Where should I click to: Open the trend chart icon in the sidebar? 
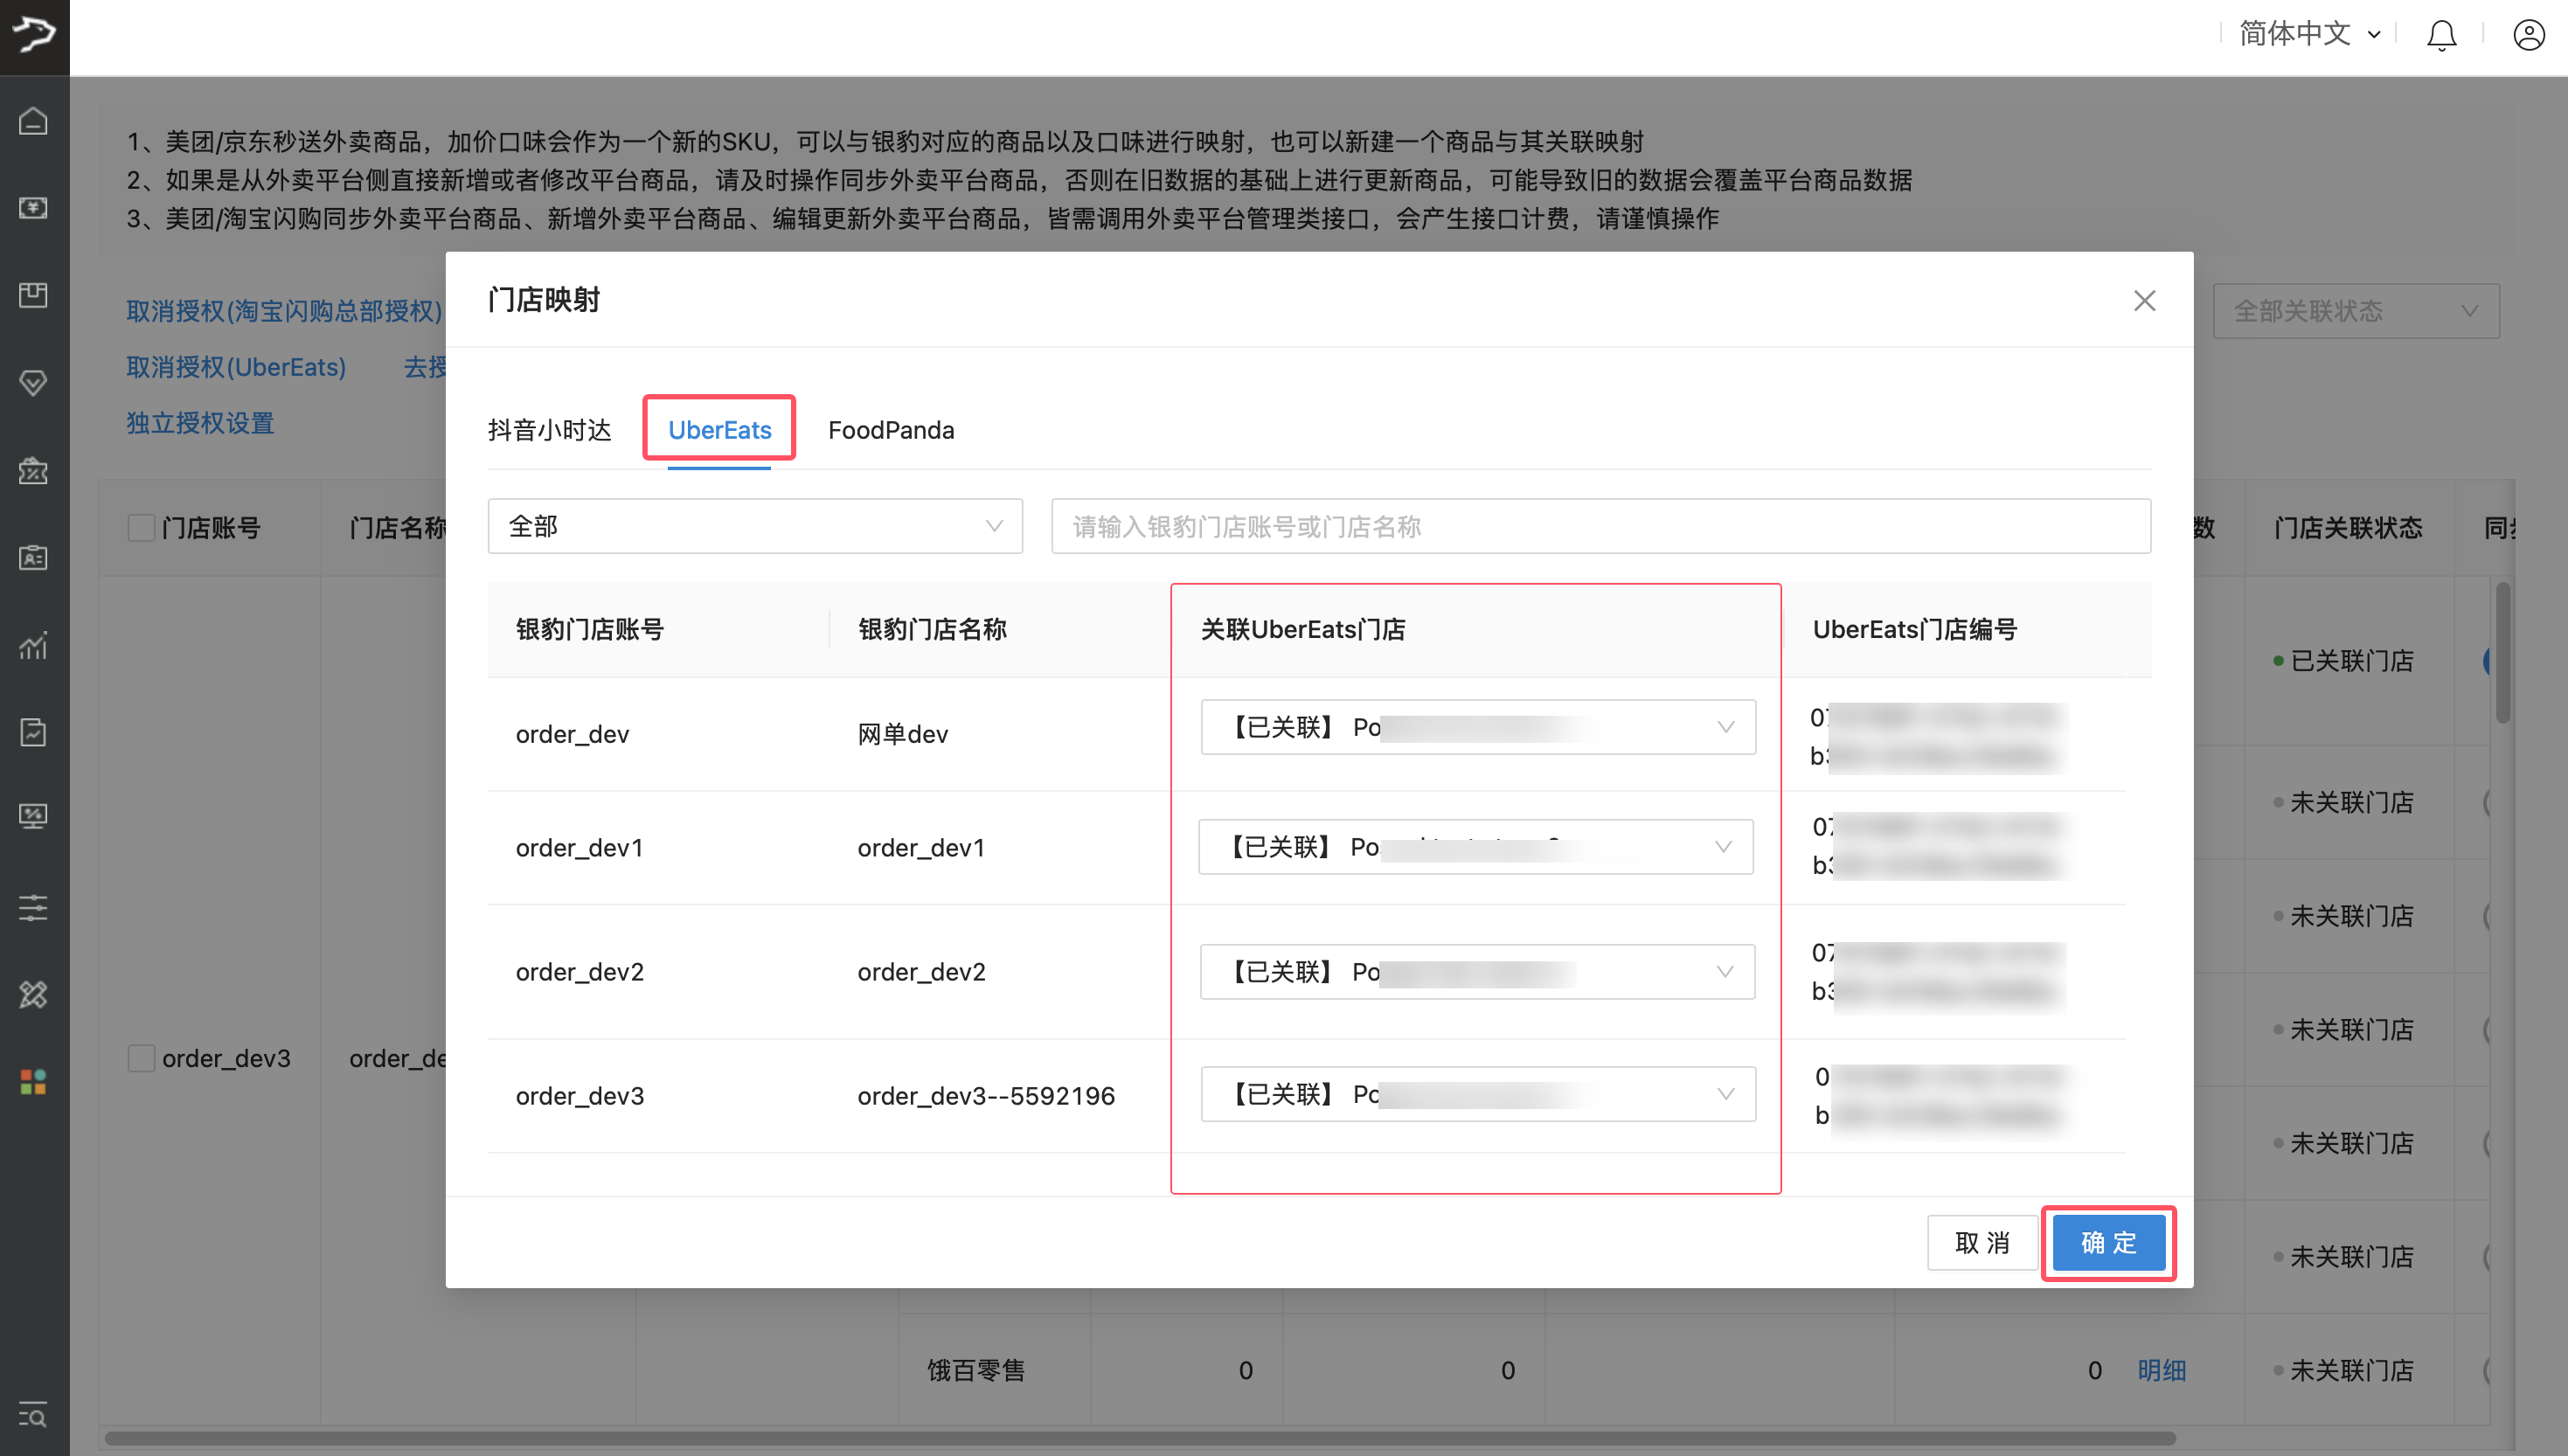pyautogui.click(x=34, y=646)
